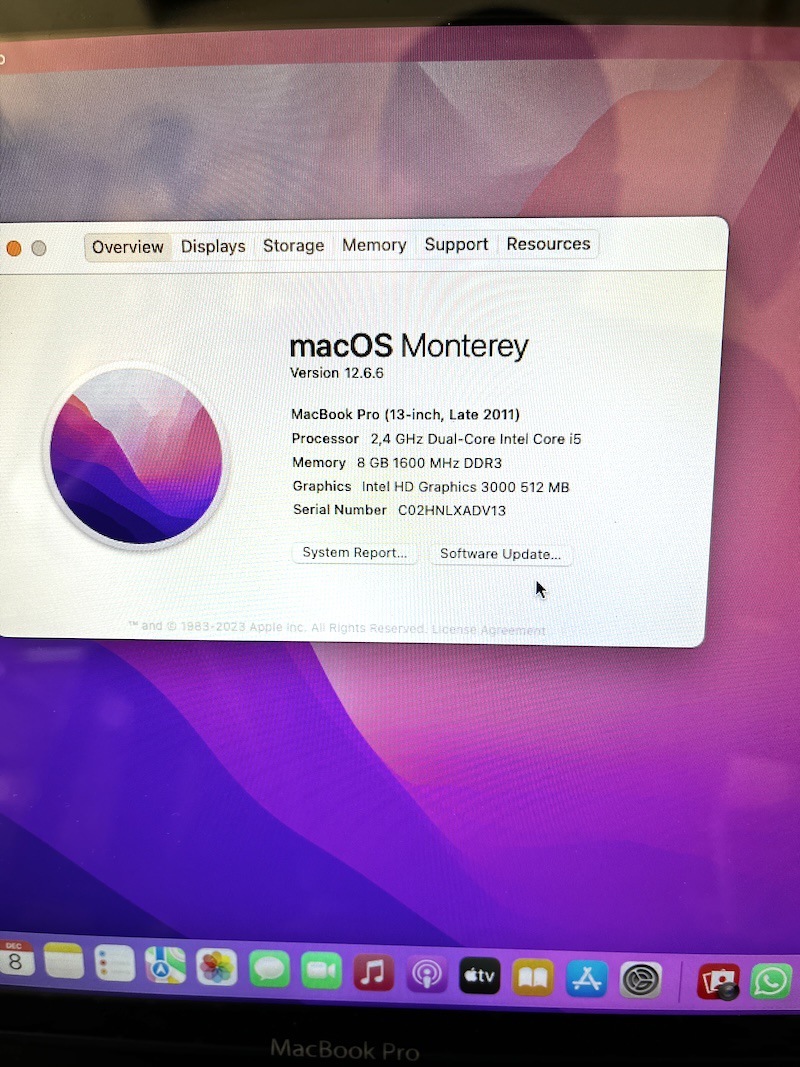Viewport: 800px width, 1067px height.
Task: Open the Calendar app in the dock
Action: click(x=15, y=960)
